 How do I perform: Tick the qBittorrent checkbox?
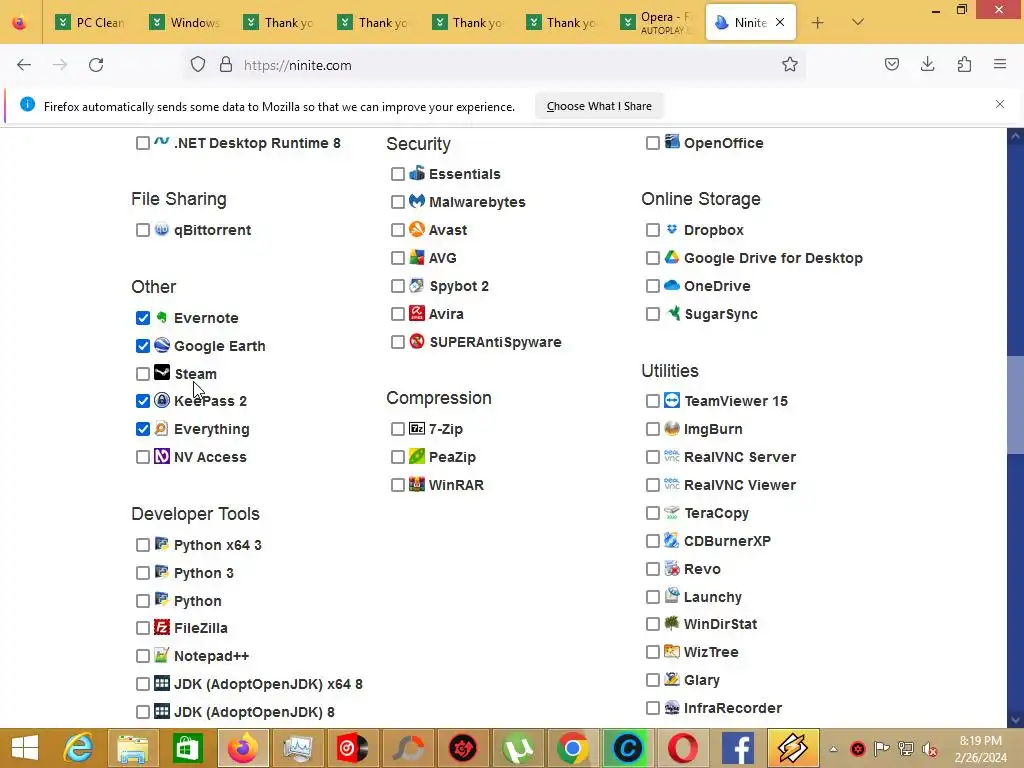point(142,230)
